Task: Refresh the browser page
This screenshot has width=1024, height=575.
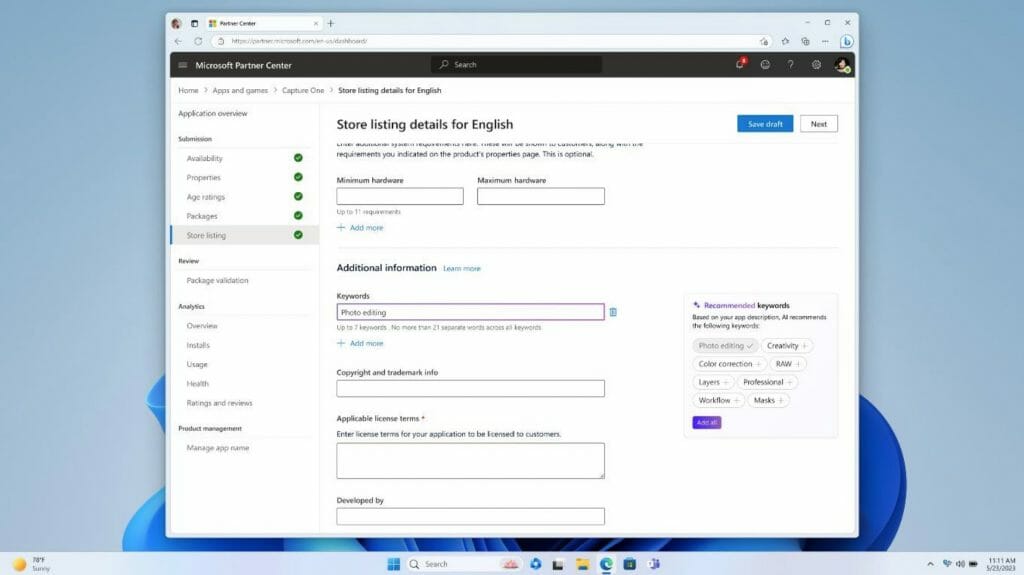Action: 198,41
